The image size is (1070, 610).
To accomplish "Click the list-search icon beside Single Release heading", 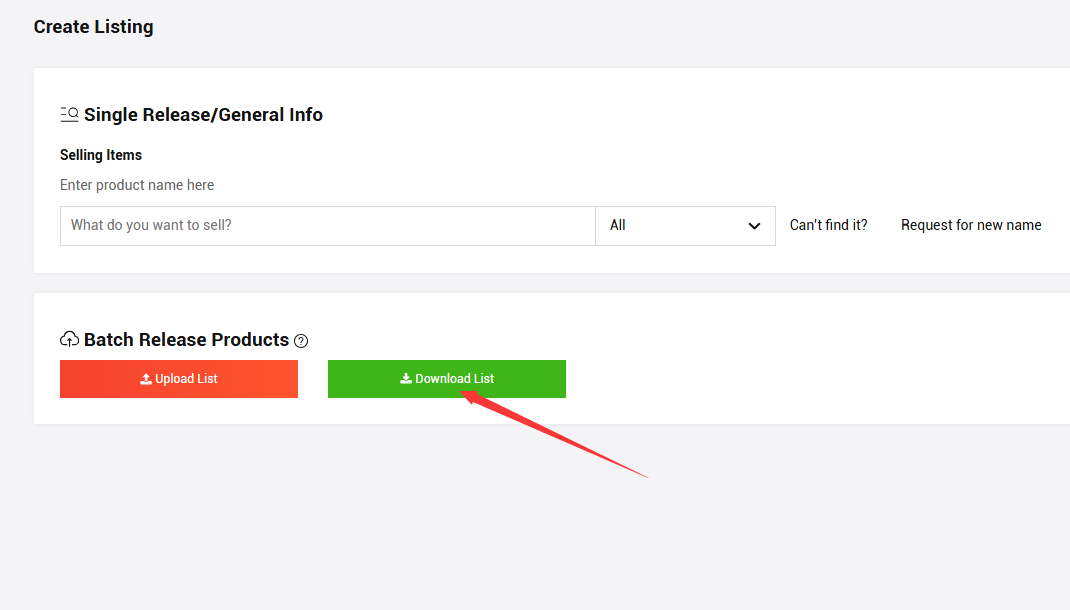I will click(69, 114).
